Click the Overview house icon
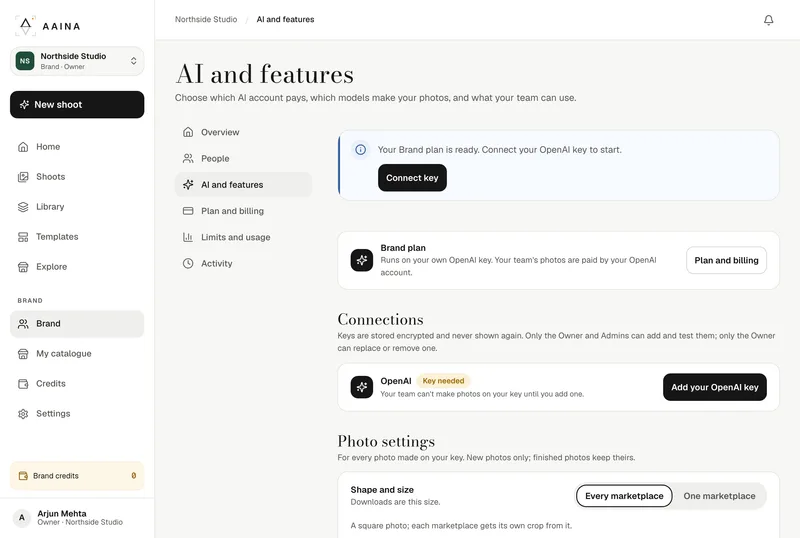 (x=188, y=132)
